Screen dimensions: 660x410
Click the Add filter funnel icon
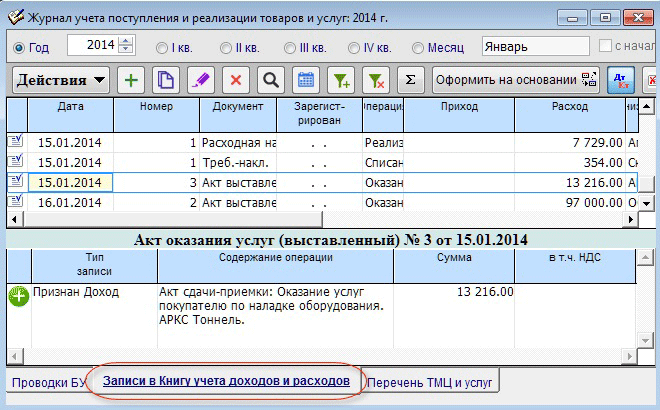click(341, 80)
